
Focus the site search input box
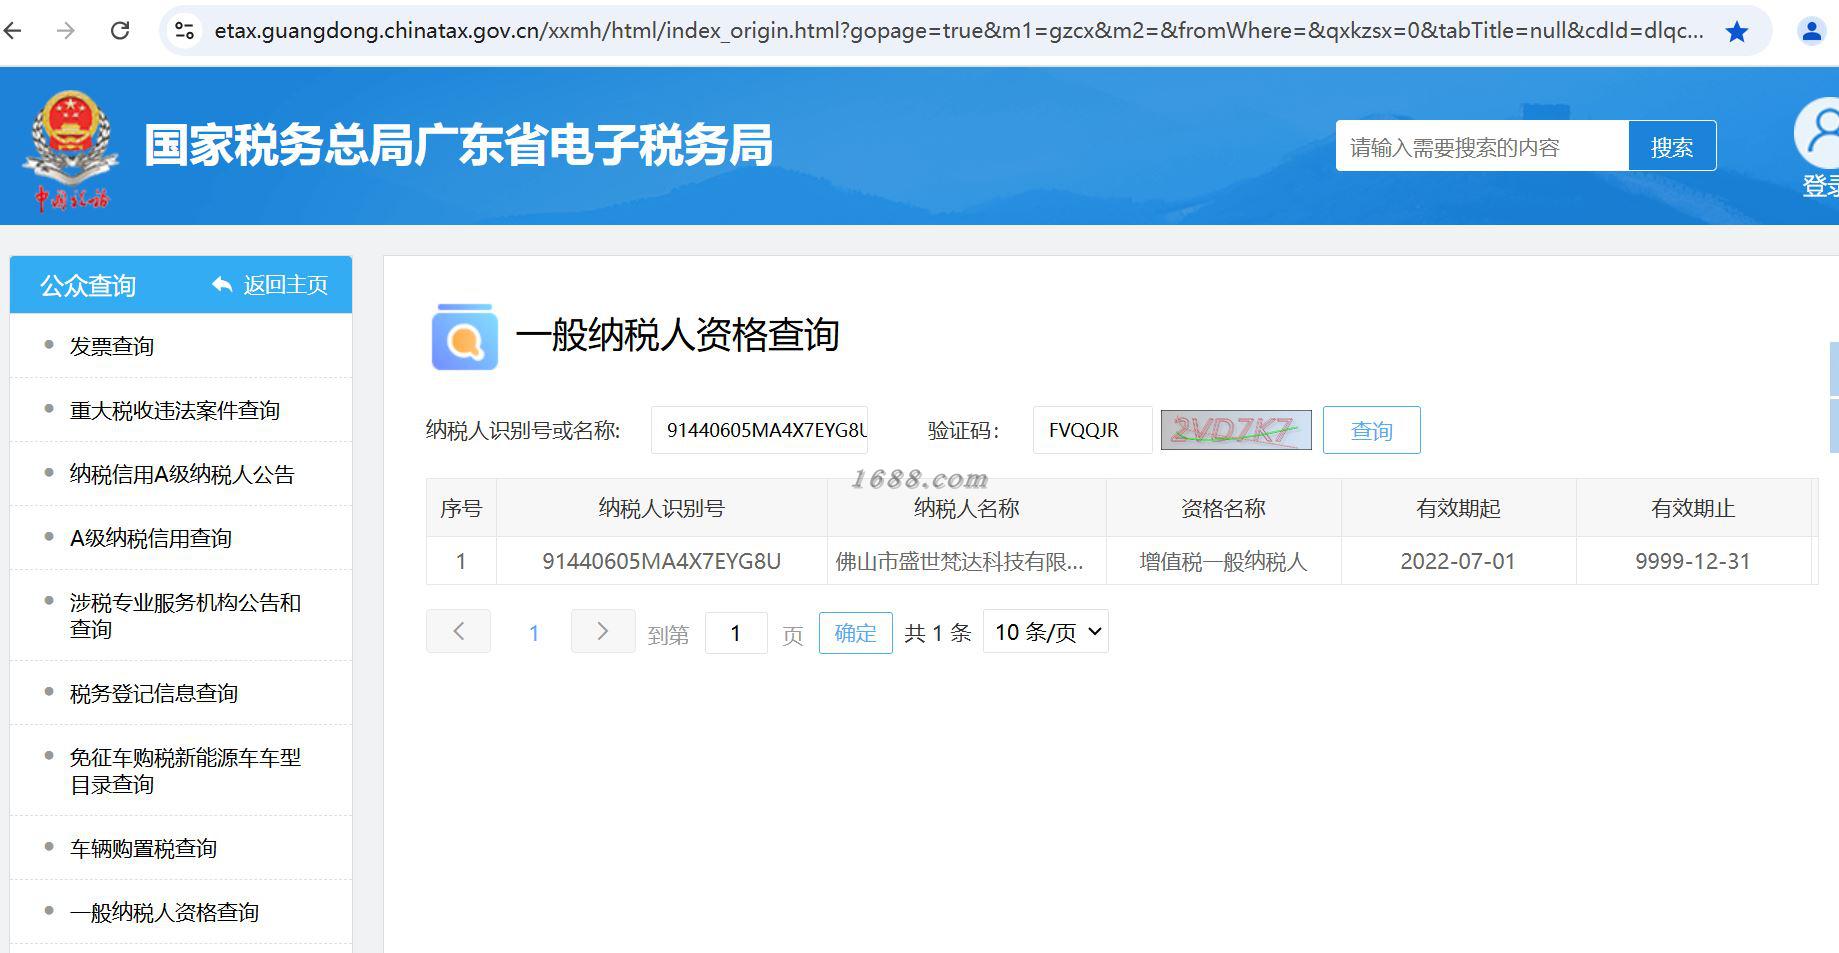tap(1482, 147)
